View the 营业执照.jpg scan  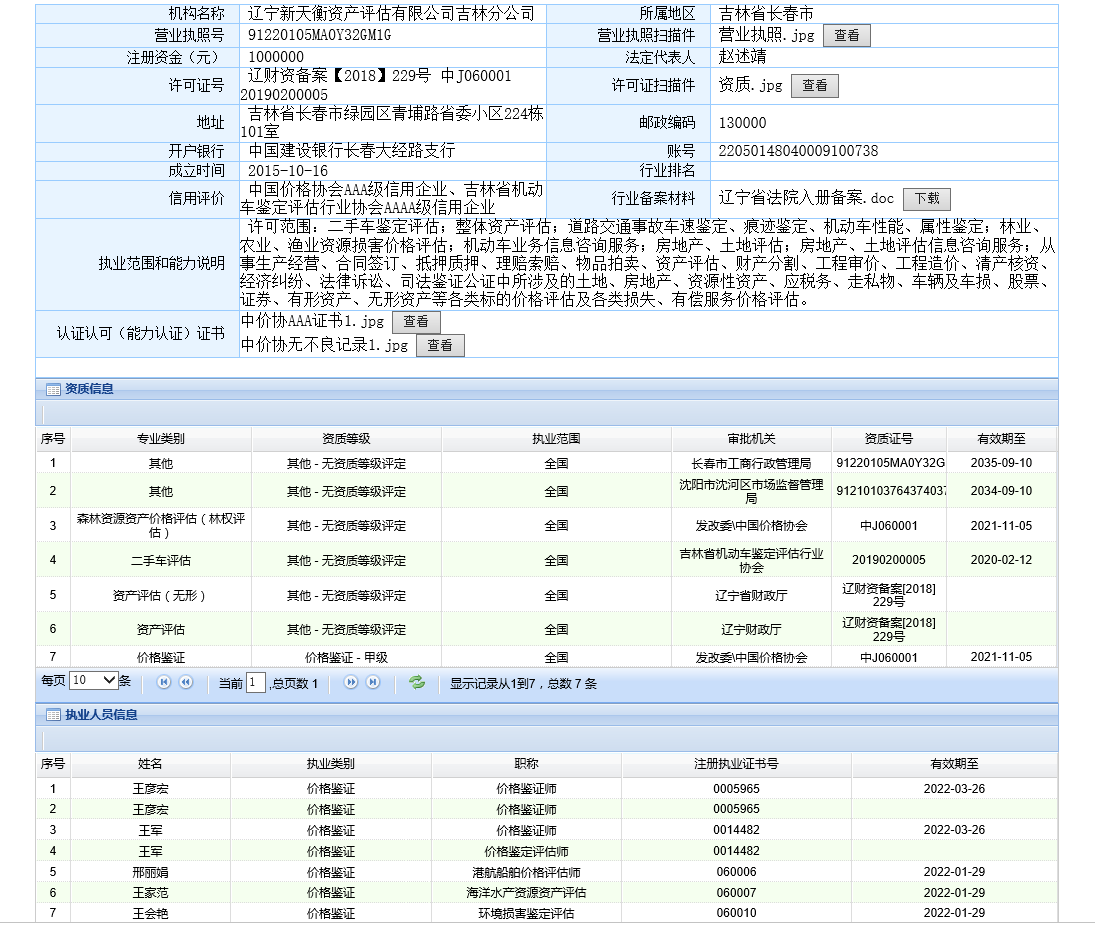846,35
